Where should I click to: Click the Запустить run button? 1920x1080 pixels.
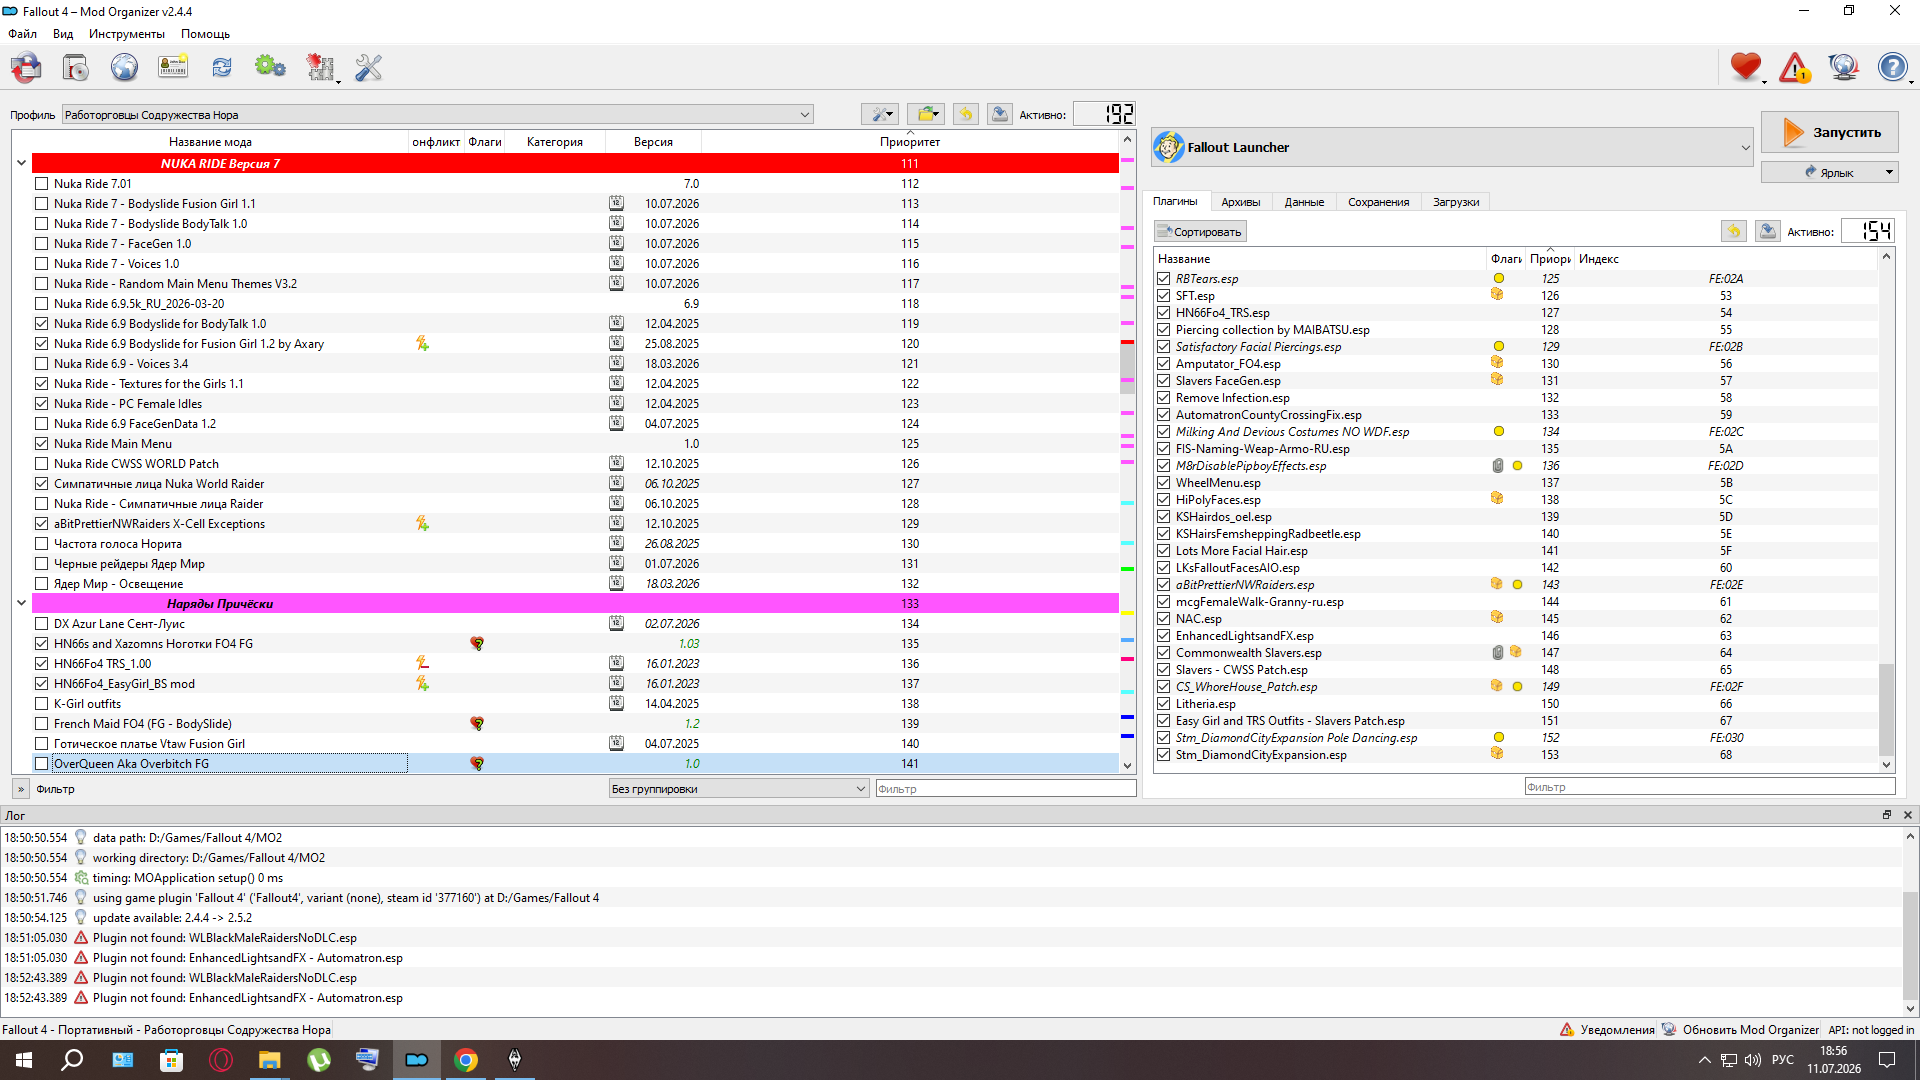pyautogui.click(x=1829, y=132)
